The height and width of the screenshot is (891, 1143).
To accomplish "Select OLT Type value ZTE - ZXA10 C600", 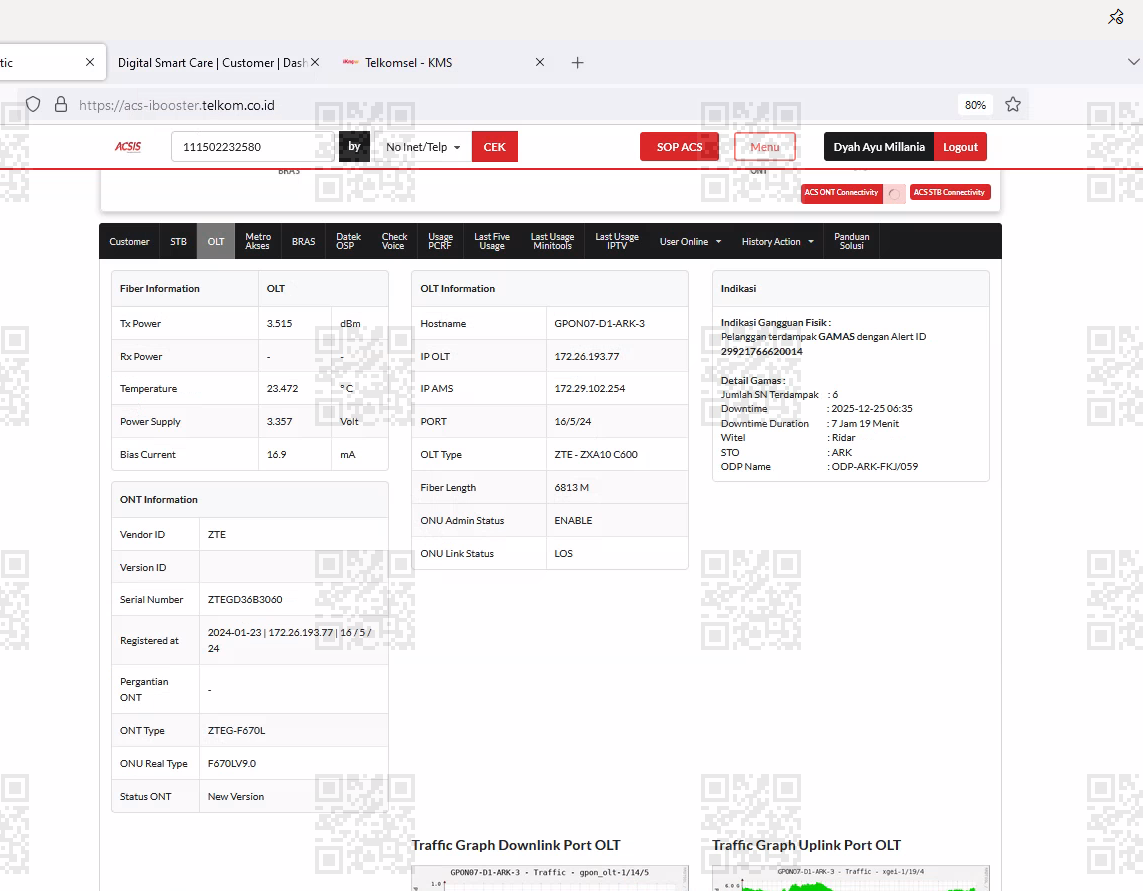I will [x=596, y=455].
